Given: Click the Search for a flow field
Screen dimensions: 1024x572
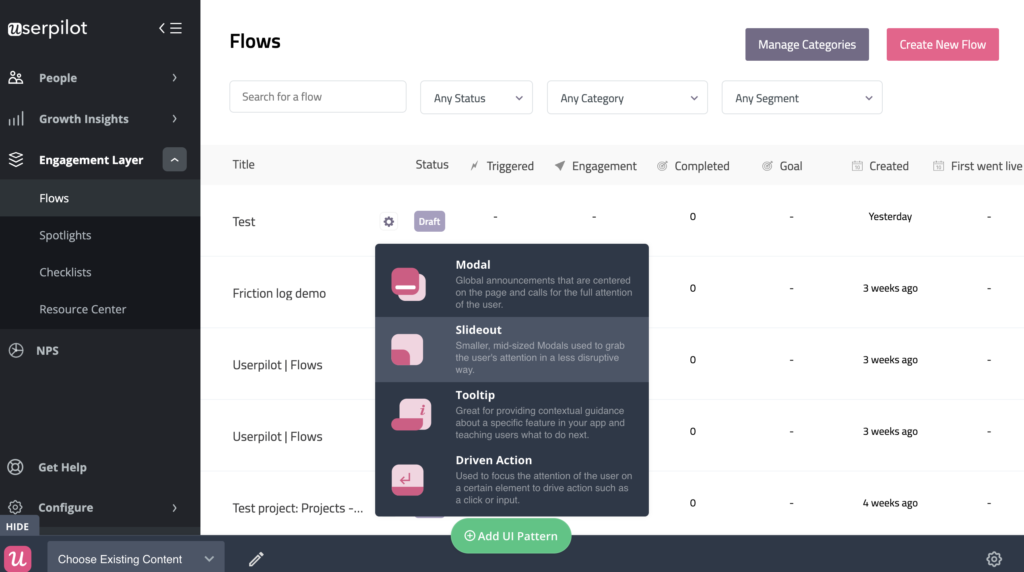Looking at the screenshot, I should [x=317, y=97].
